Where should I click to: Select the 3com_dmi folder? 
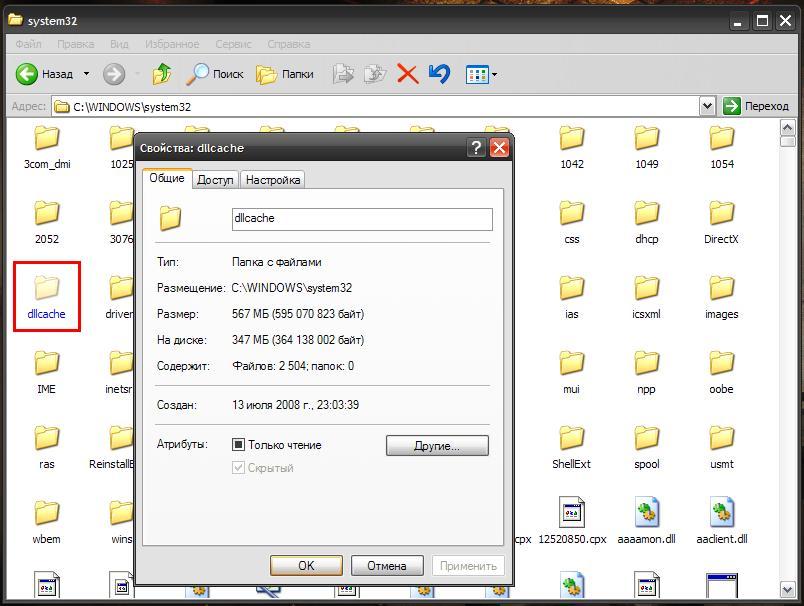(47, 148)
